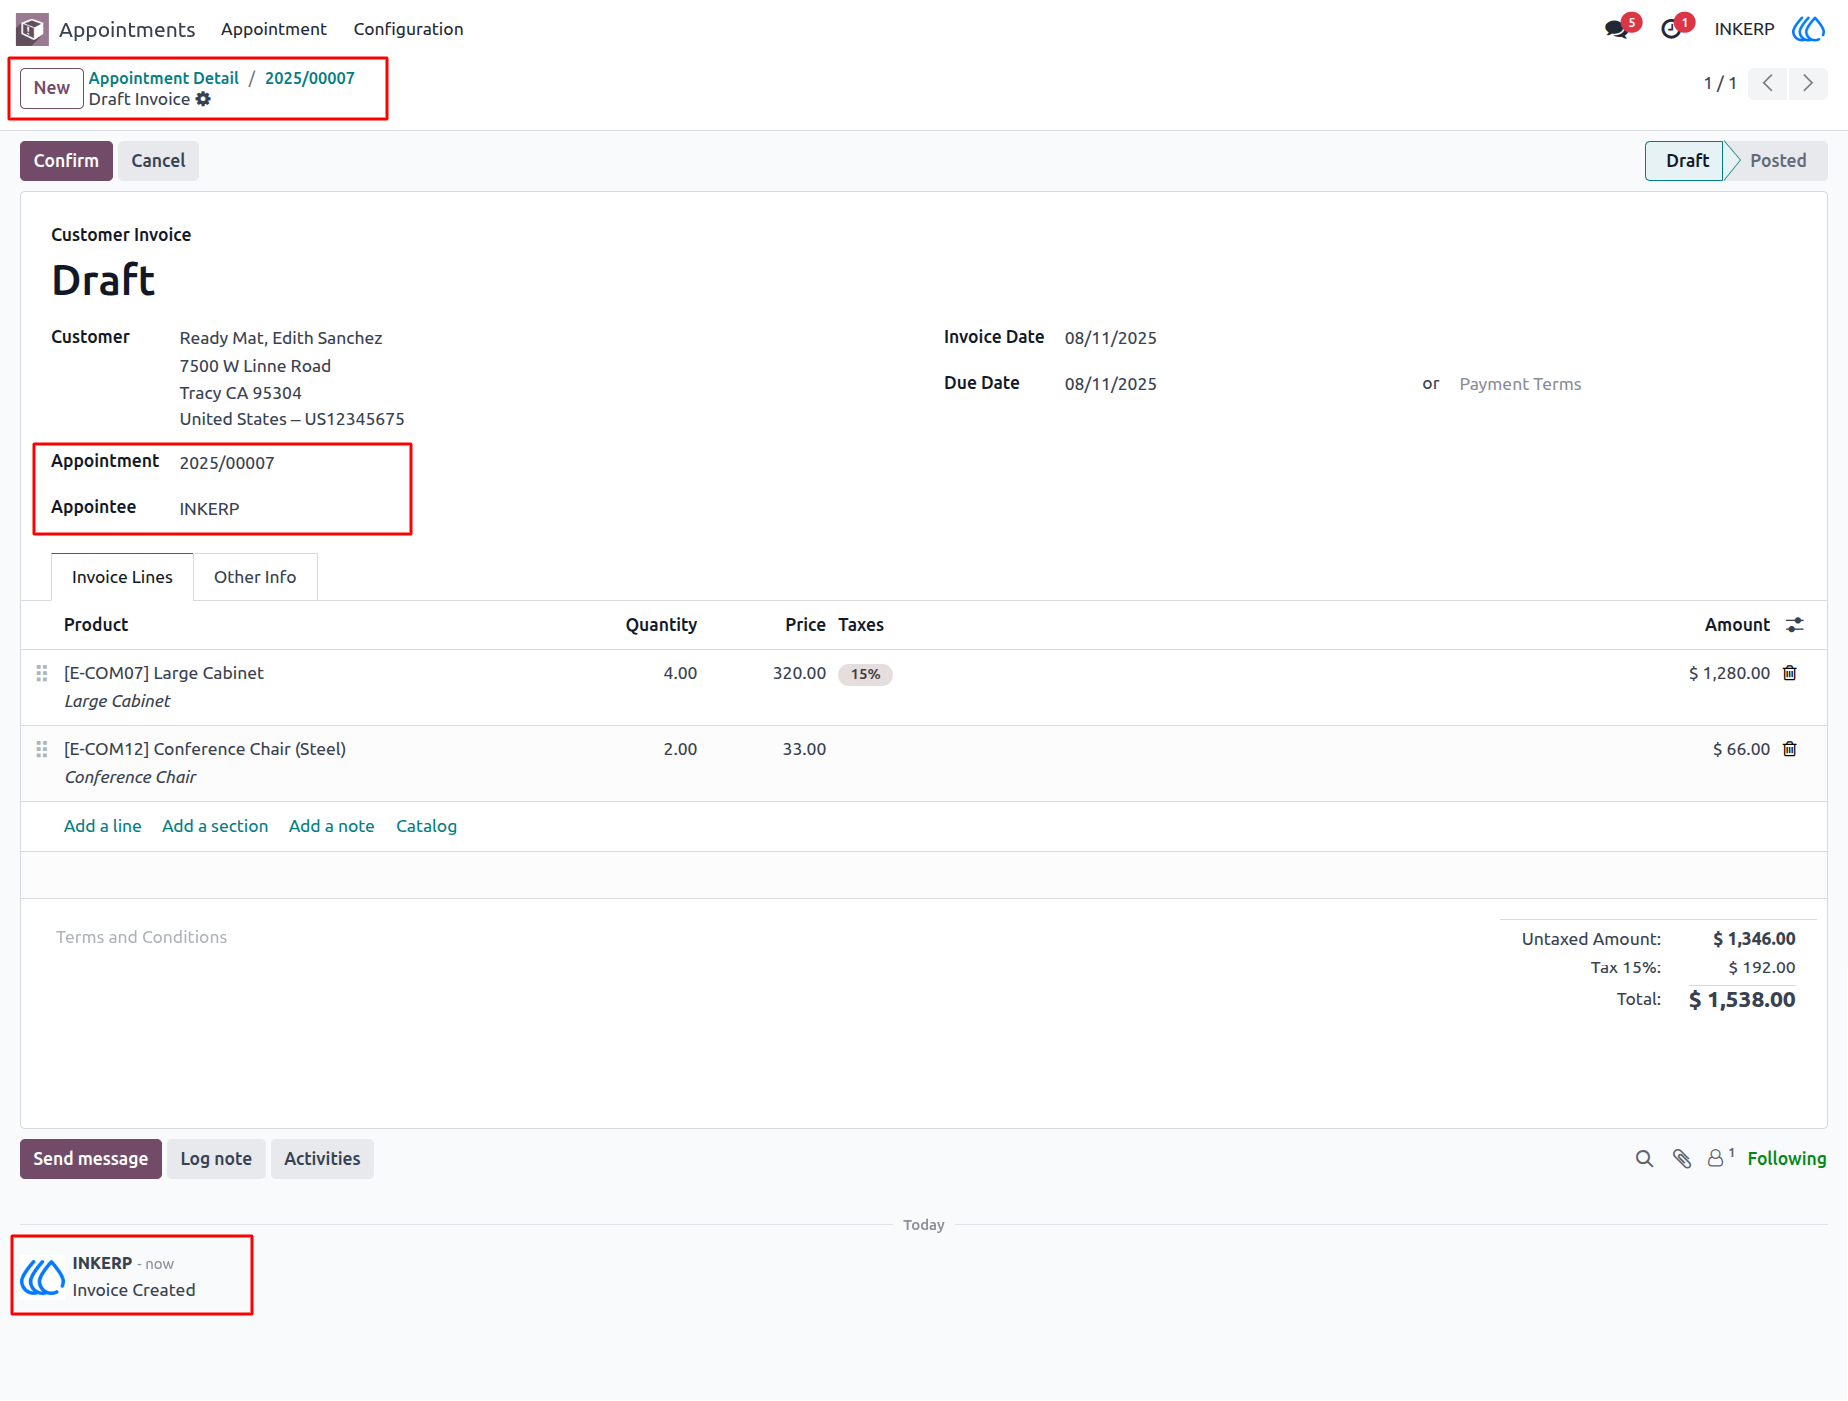Delete the Large Cabinet invoice line
This screenshot has height=1401, width=1848.
(x=1790, y=673)
